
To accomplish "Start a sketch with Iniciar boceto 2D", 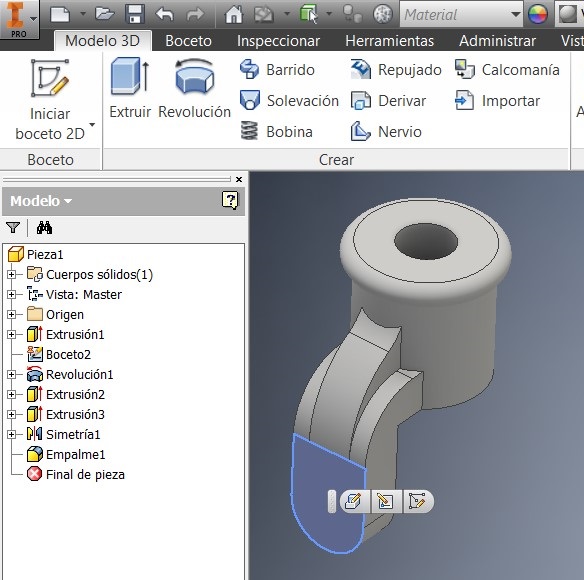I will coord(50,100).
